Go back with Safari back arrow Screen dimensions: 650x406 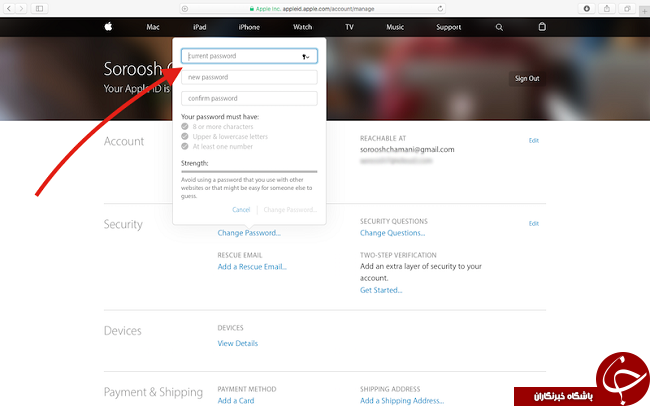coord(9,8)
